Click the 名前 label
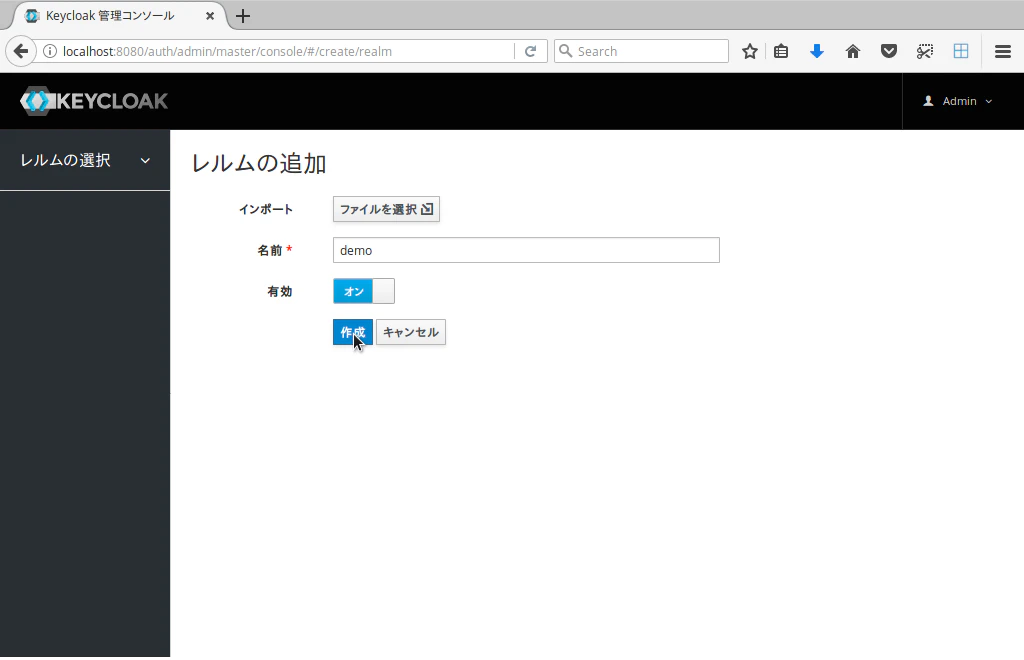Image resolution: width=1024 pixels, height=660 pixels. pyautogui.click(x=270, y=250)
